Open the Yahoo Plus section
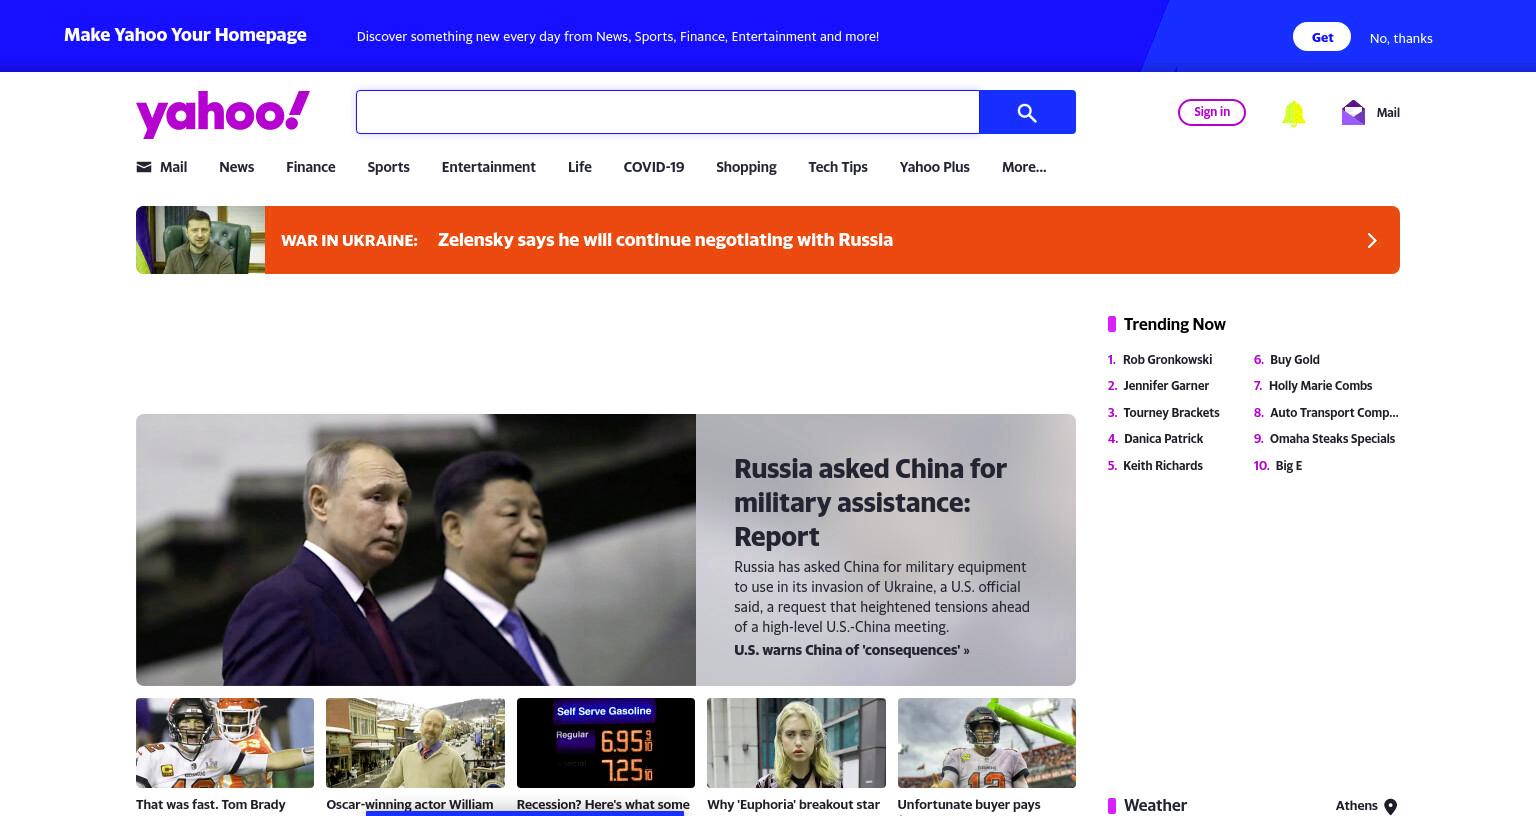 pos(935,167)
